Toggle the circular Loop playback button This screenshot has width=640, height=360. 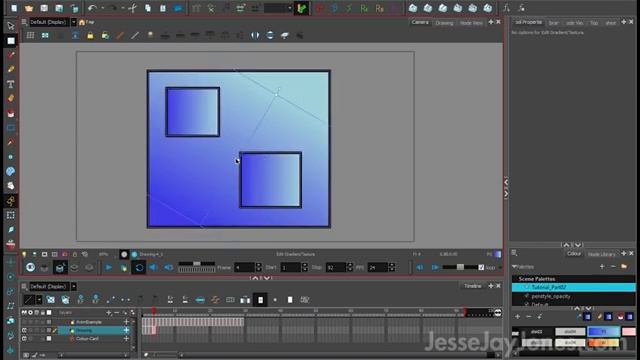tap(139, 267)
